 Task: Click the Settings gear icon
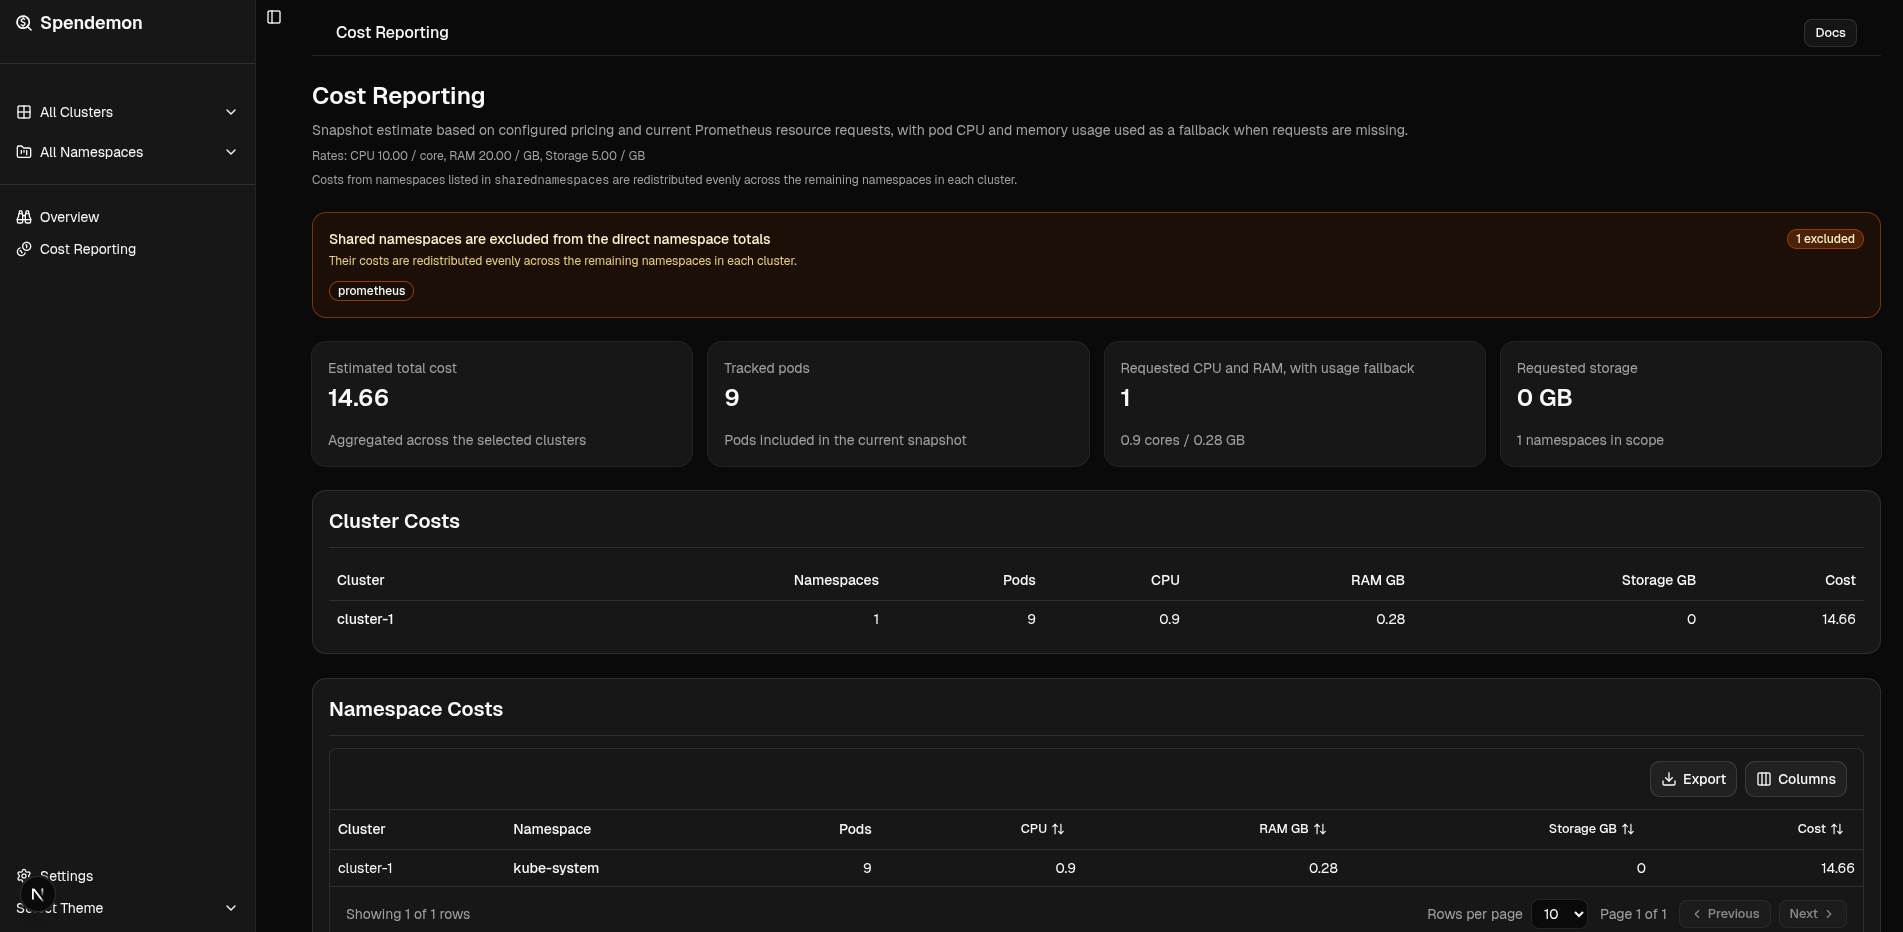point(22,876)
